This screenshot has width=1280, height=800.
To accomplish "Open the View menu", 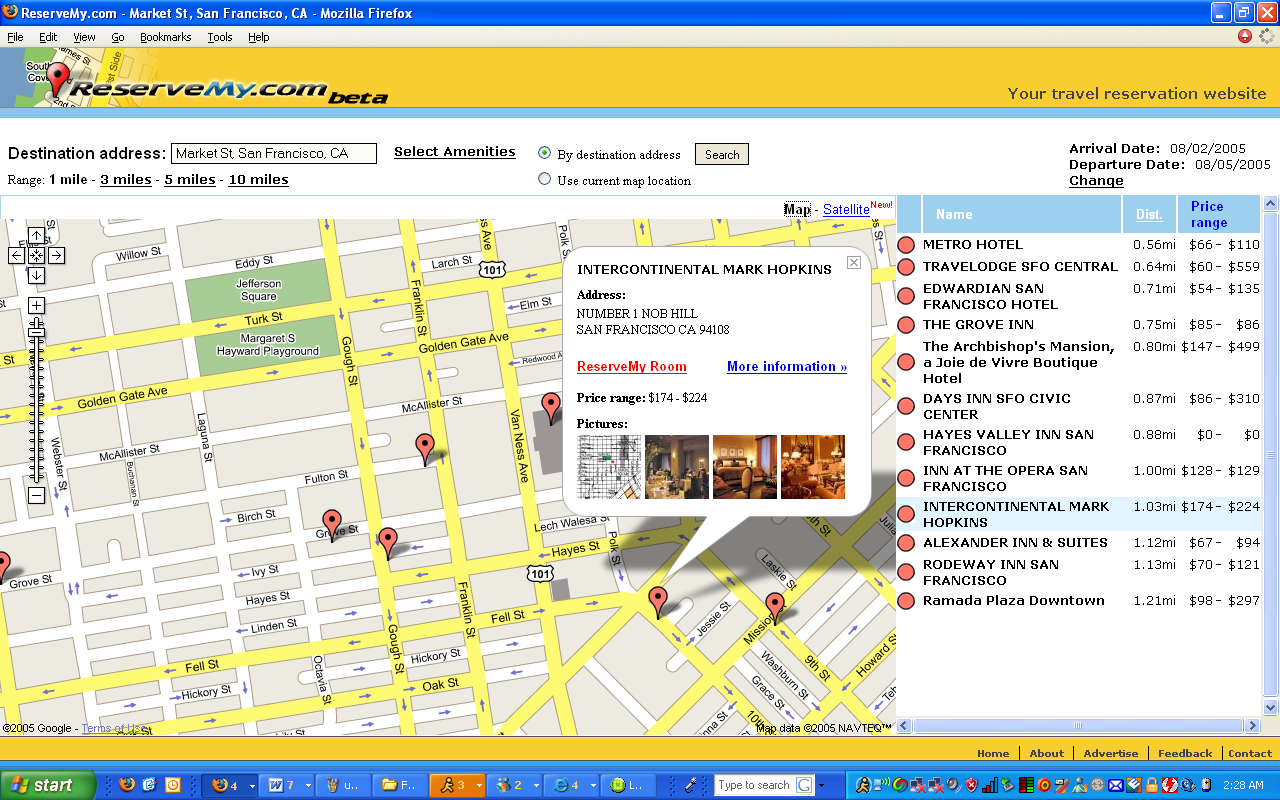I will (x=84, y=37).
